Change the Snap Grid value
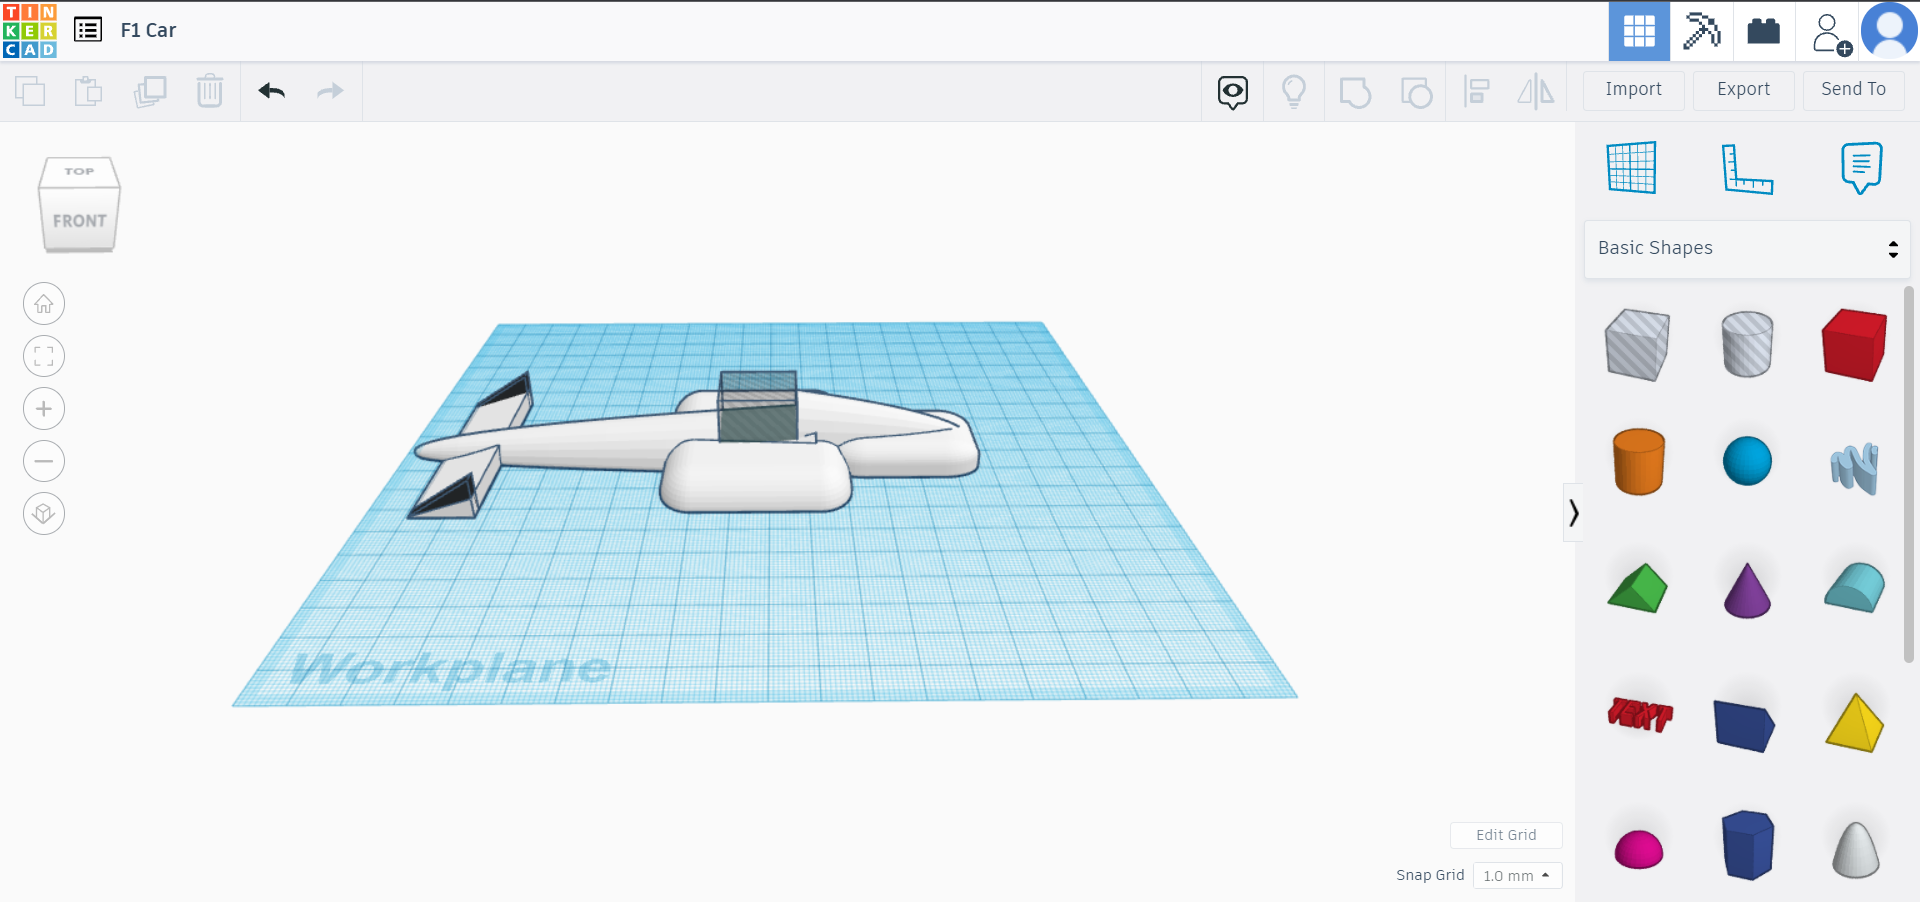1920x902 pixels. 1517,875
